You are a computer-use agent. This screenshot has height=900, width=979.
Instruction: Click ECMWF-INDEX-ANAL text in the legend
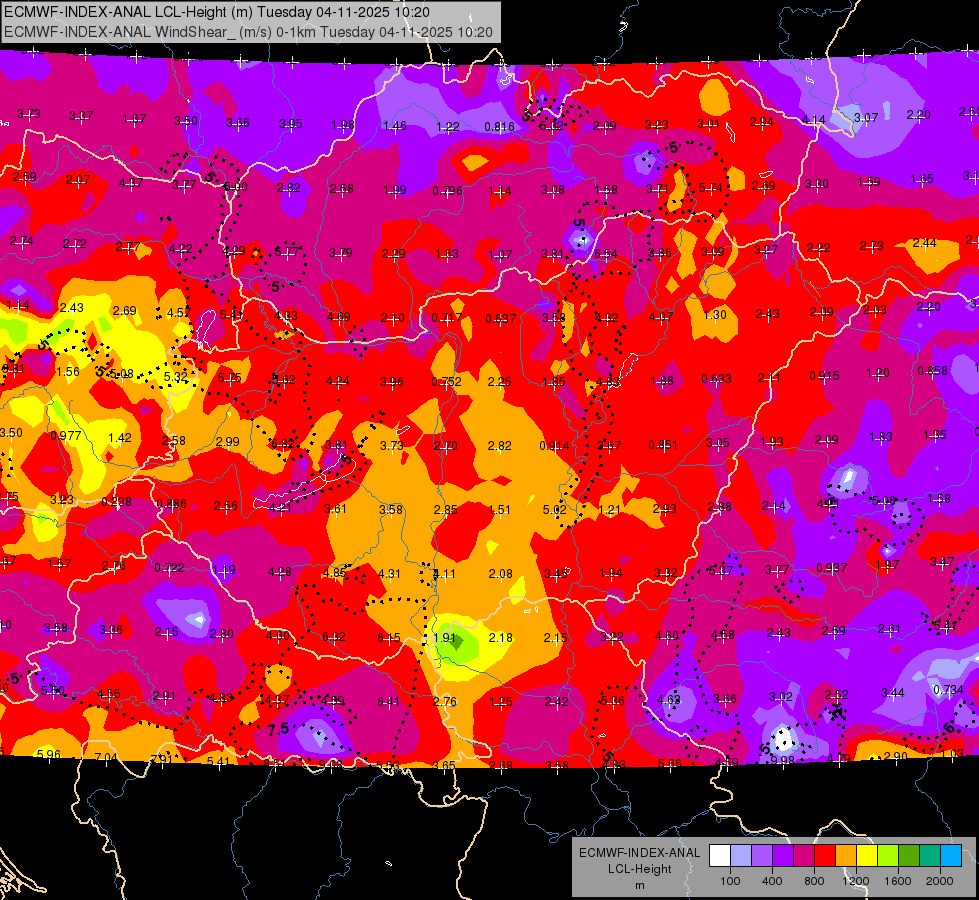640,853
